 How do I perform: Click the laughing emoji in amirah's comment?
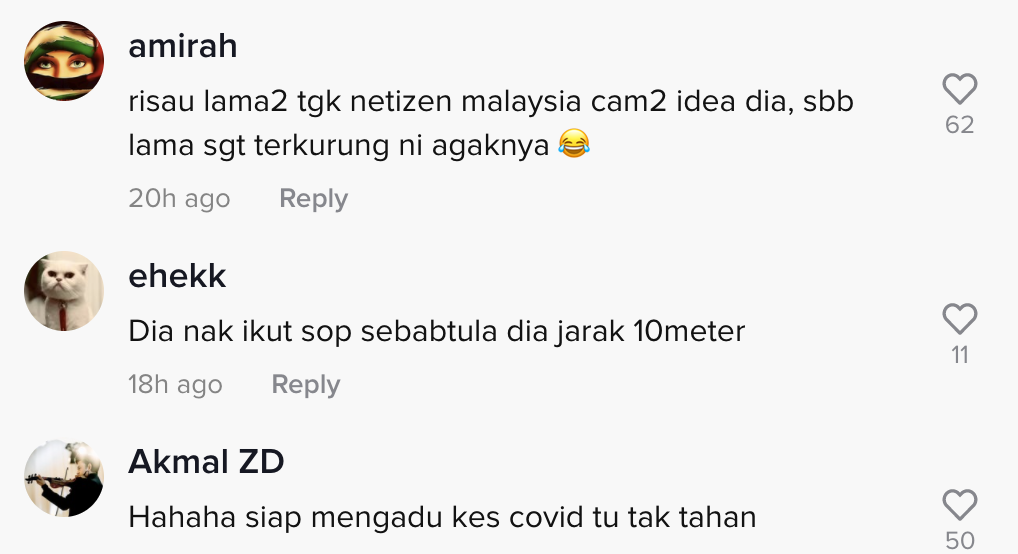coord(574,144)
